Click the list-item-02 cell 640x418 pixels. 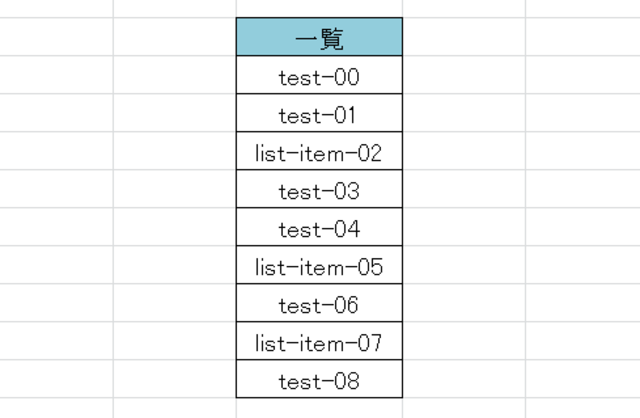pos(319,152)
